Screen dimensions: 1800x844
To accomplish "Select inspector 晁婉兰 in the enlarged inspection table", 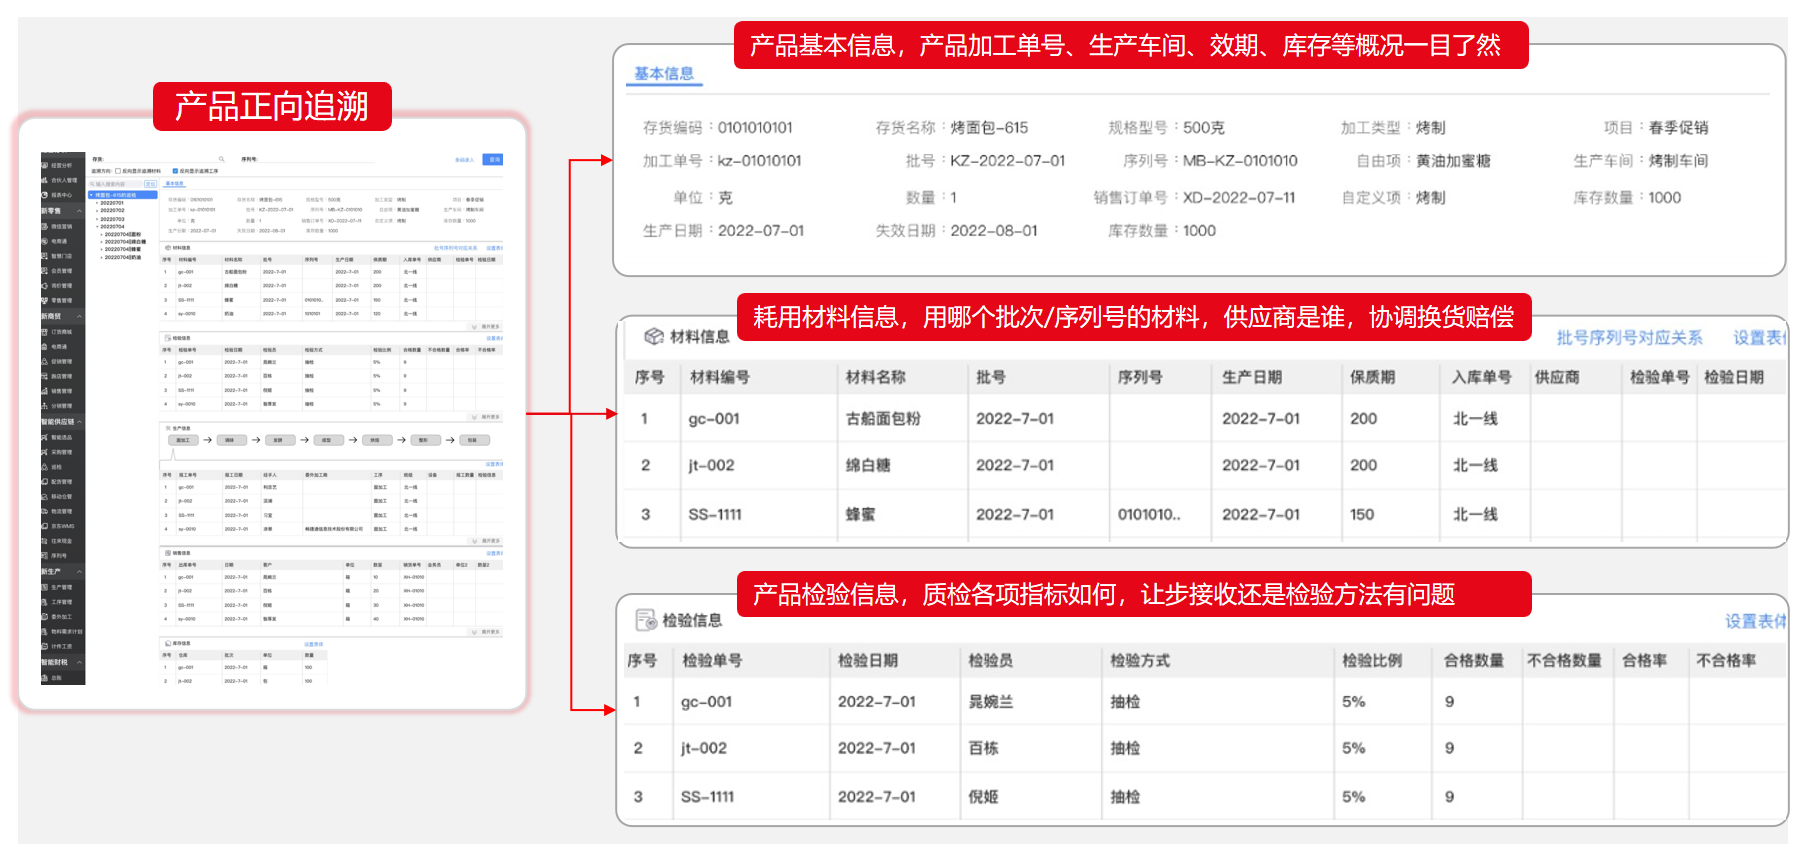I will click(x=991, y=702).
